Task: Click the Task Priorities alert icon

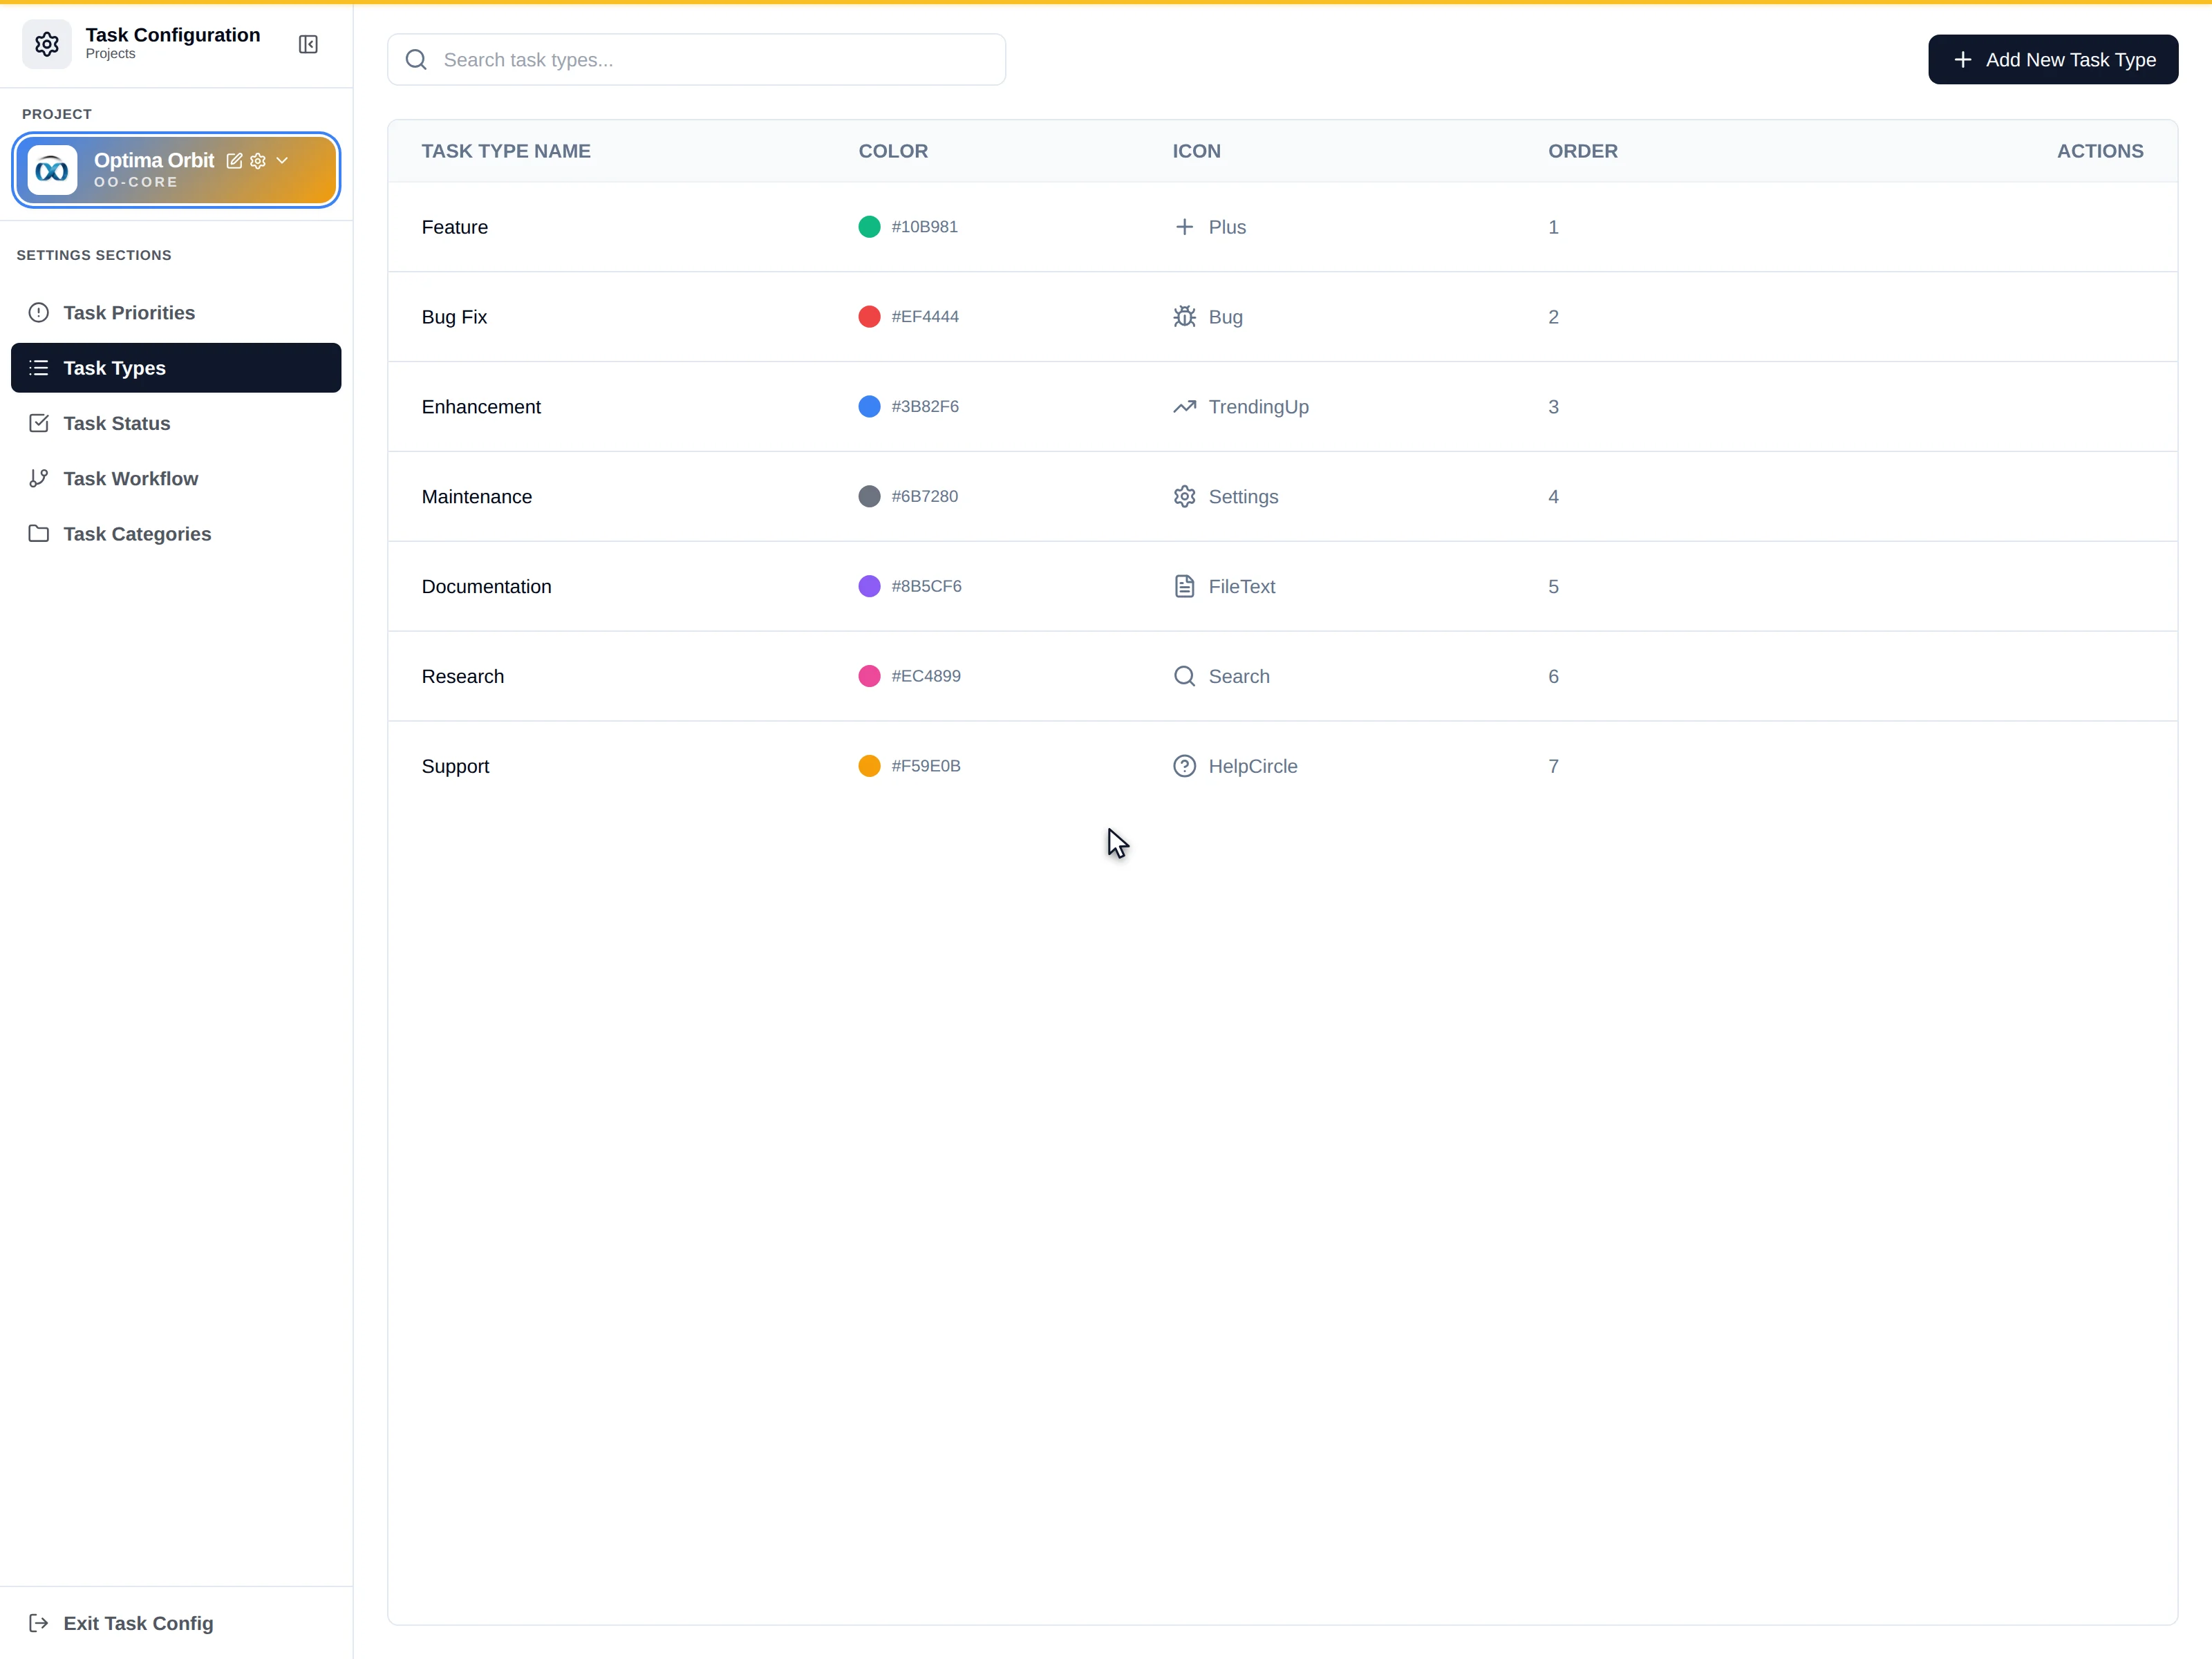Action: pos(39,313)
